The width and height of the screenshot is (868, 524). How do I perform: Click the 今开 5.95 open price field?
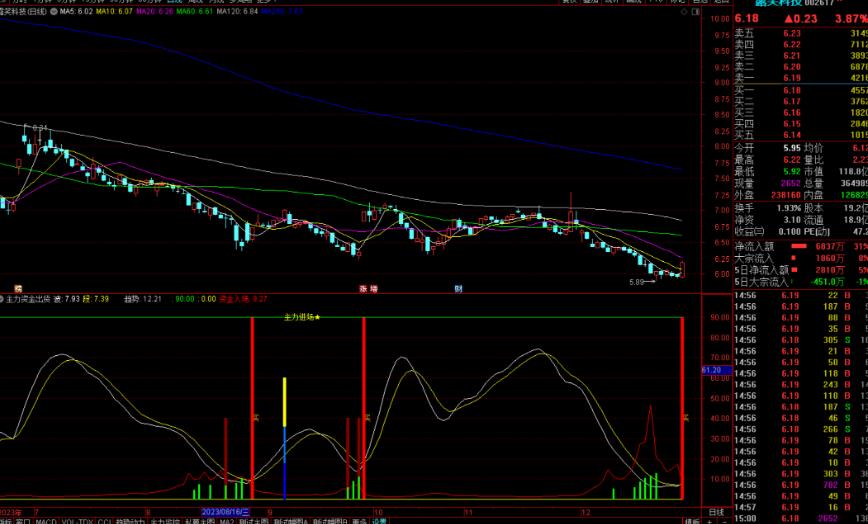[x=767, y=148]
